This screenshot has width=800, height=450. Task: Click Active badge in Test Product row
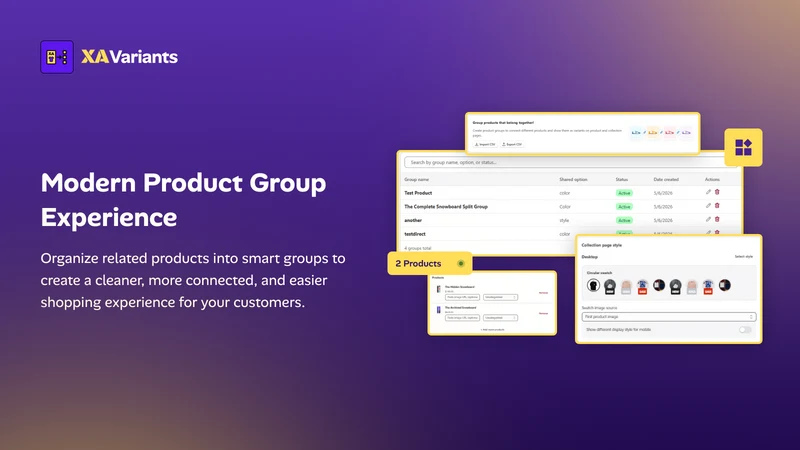(624, 193)
